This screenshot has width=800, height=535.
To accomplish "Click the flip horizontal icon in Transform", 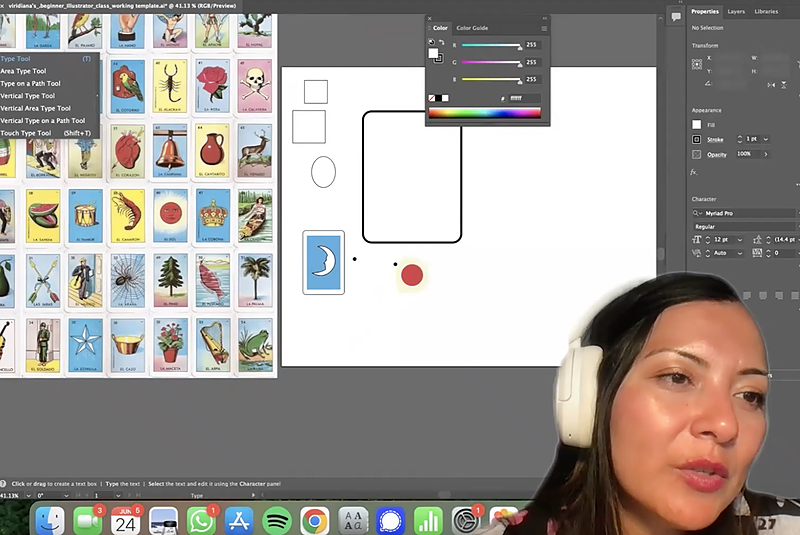I will coord(771,85).
